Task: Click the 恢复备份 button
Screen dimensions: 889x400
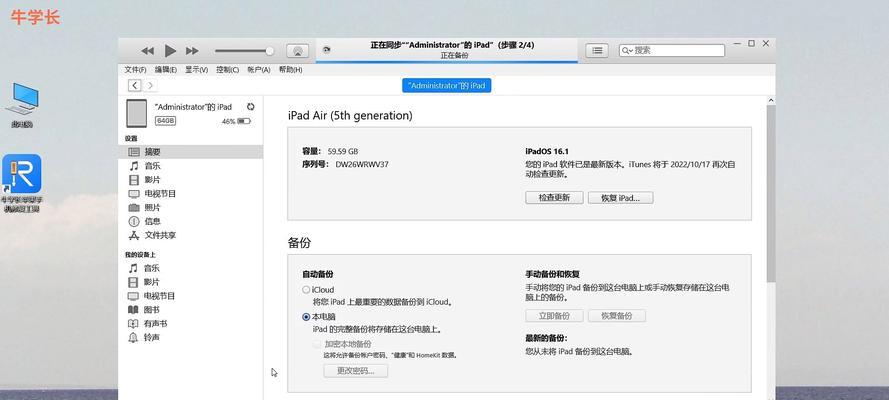Action: click(x=617, y=316)
